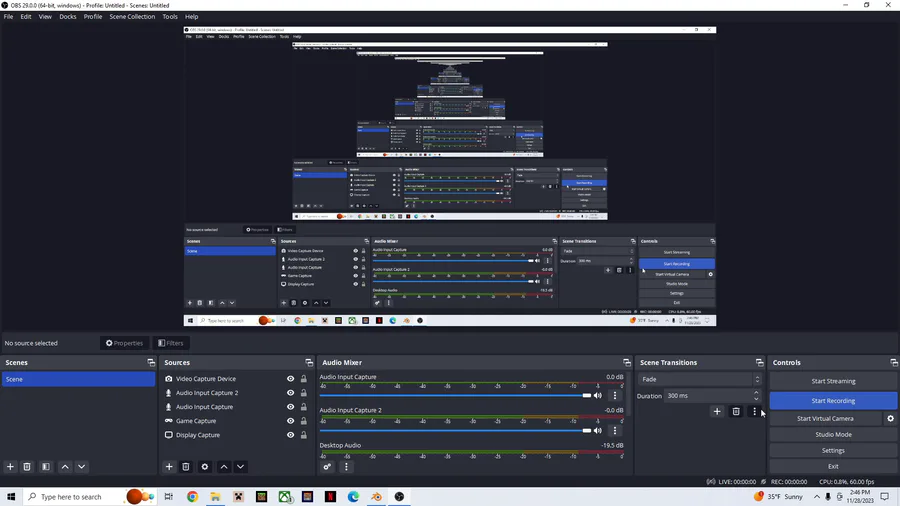
Task: Adjust Audio Input Capture volume slider
Action: tap(455, 395)
